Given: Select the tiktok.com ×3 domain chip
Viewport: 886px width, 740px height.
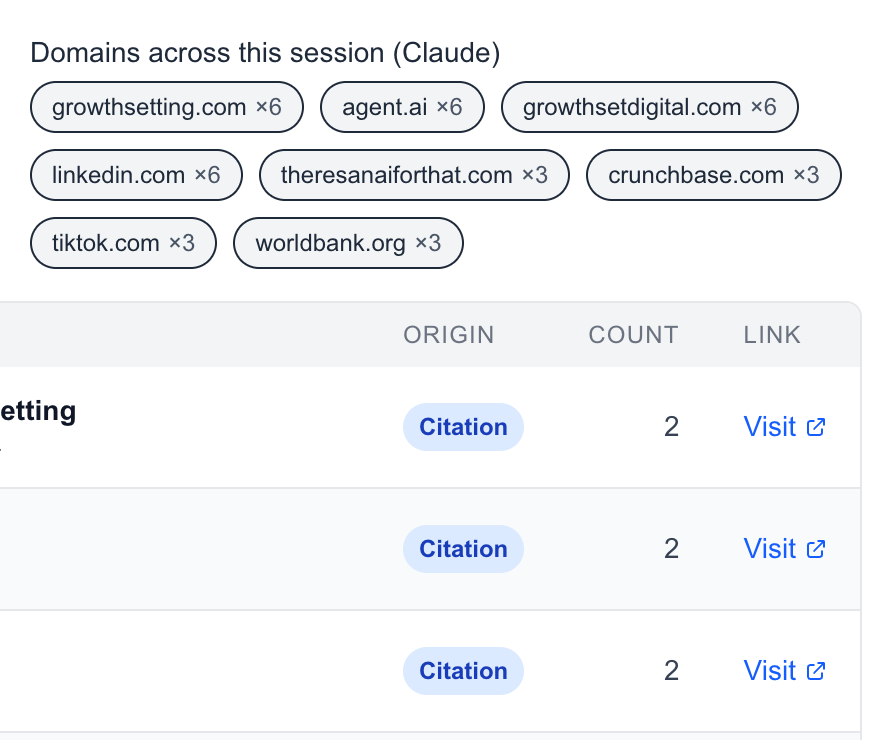Looking at the screenshot, I should click(x=123, y=243).
